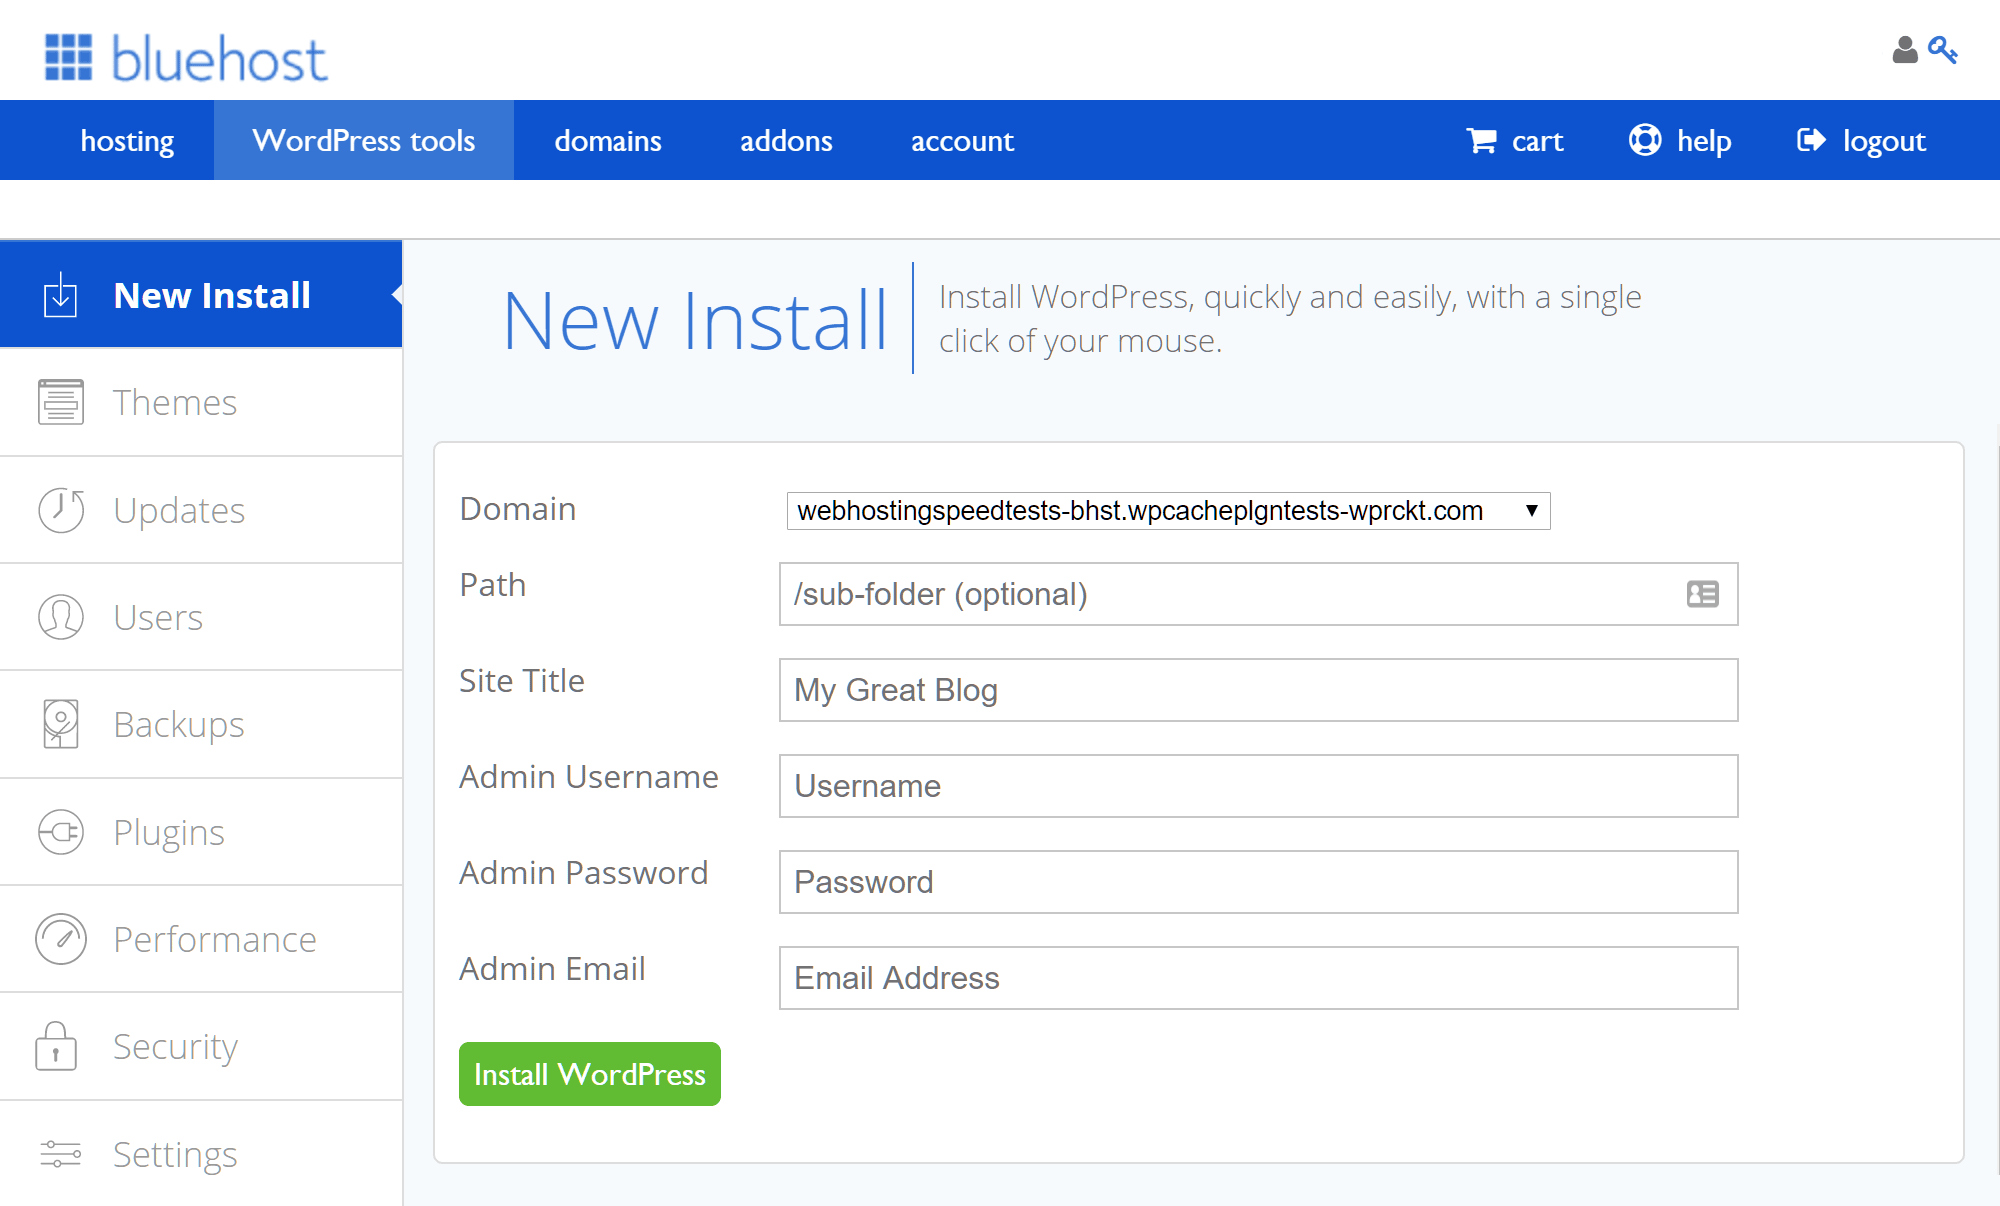2000x1206 pixels.
Task: Click the New Install sidebar icon
Action: point(59,296)
